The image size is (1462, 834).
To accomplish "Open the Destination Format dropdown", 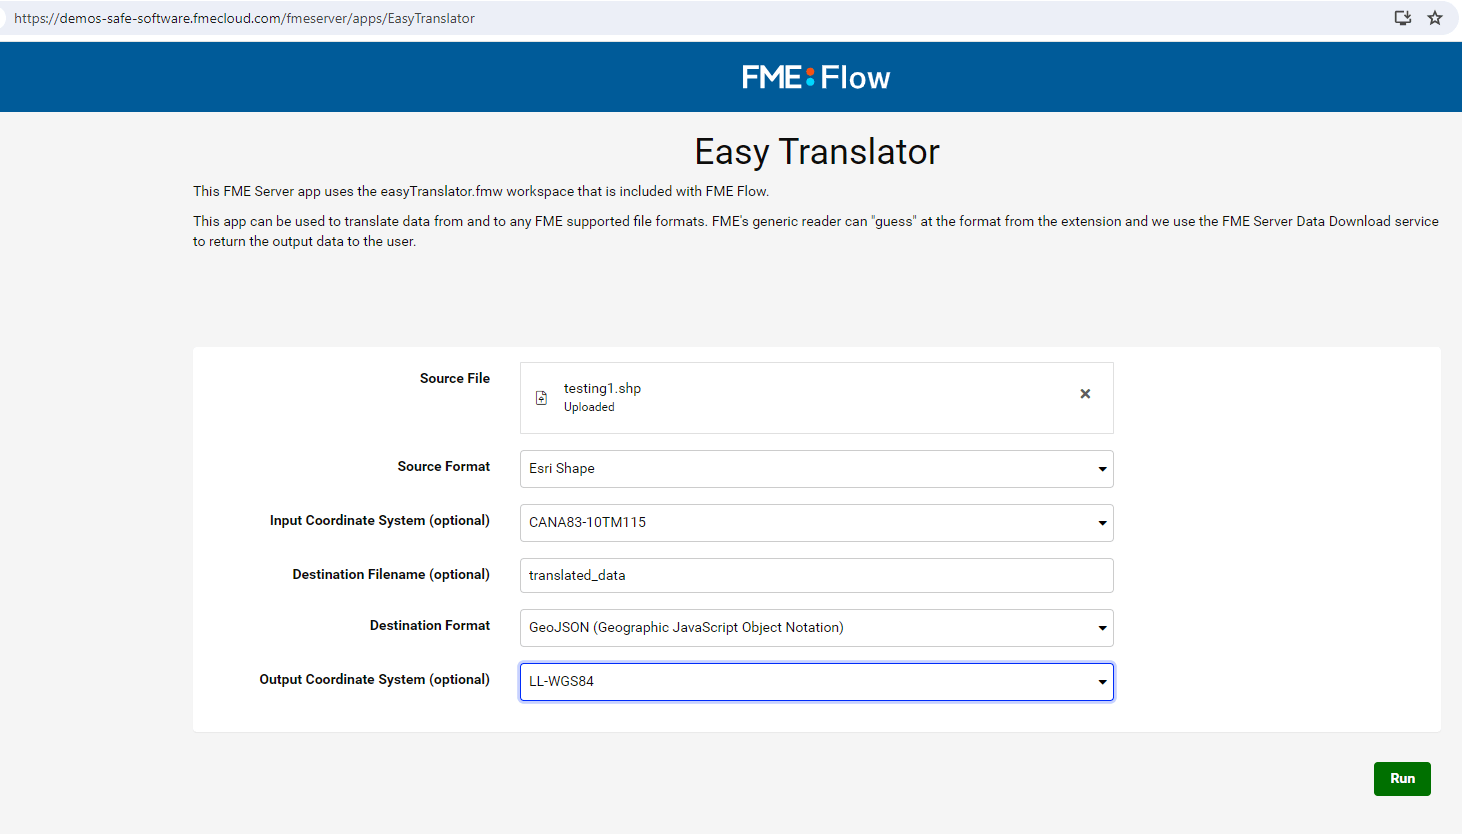I will click(816, 628).
